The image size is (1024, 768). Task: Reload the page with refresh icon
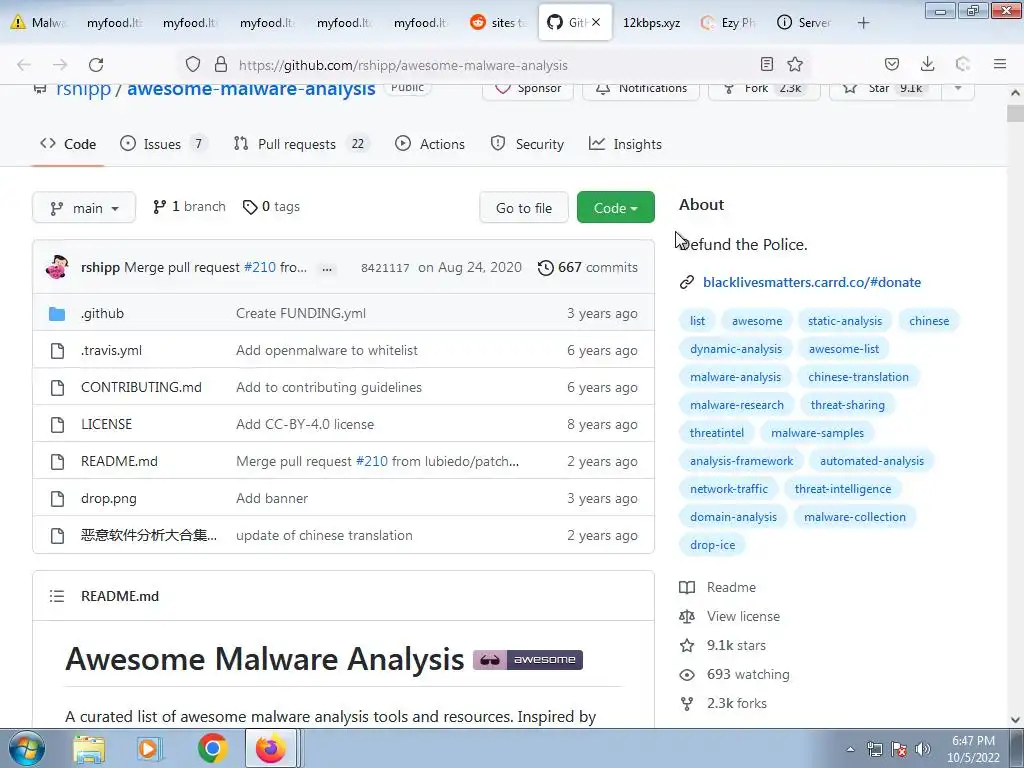tap(96, 65)
